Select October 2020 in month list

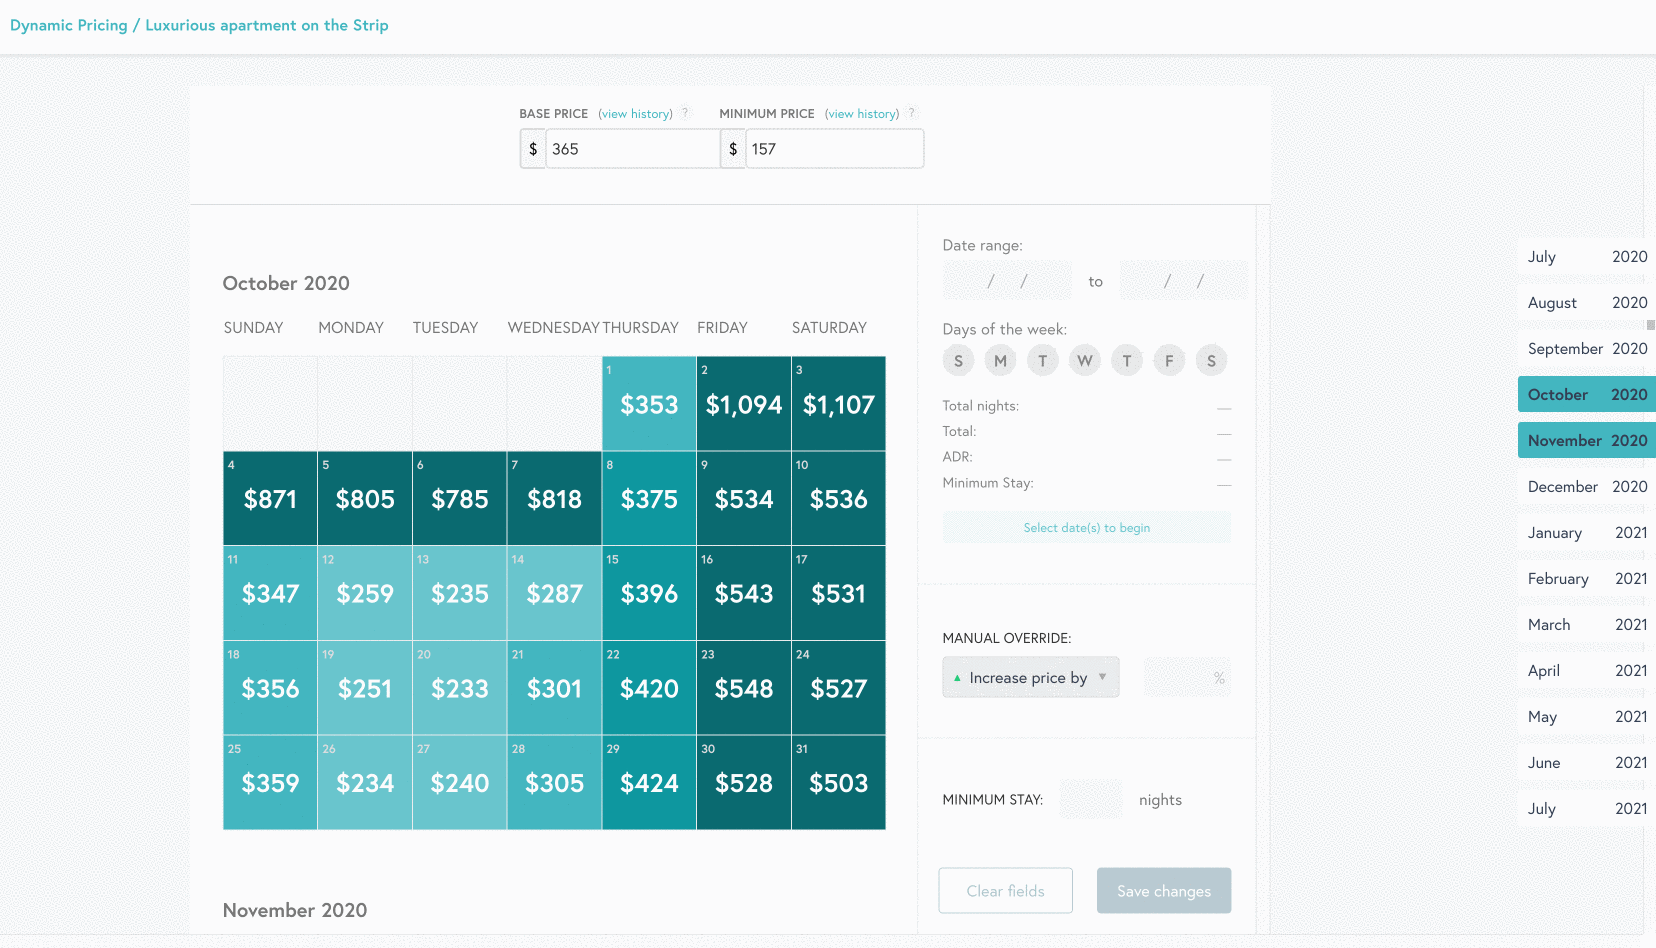tap(1587, 394)
